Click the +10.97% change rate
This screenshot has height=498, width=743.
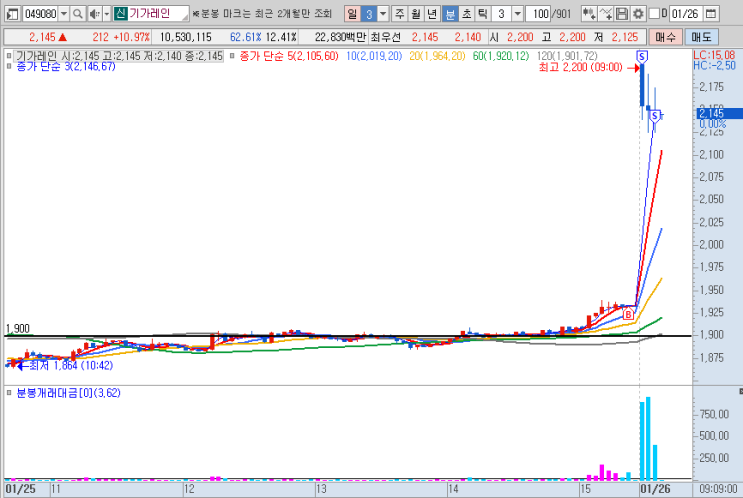tap(132, 37)
